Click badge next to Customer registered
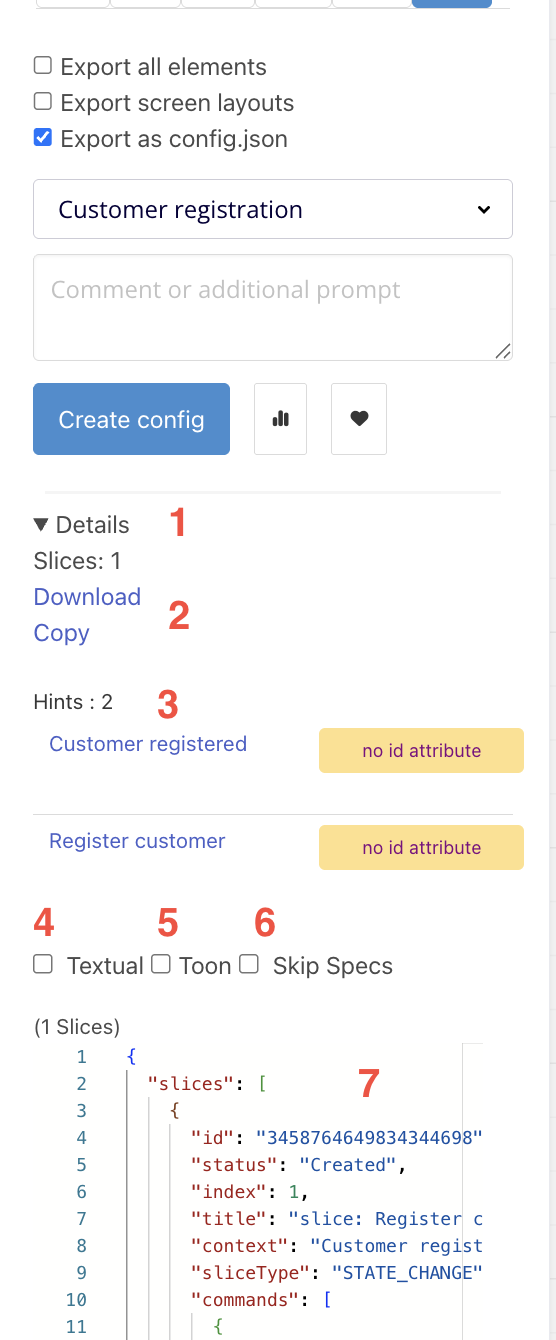This screenshot has height=1340, width=556. coord(421,751)
